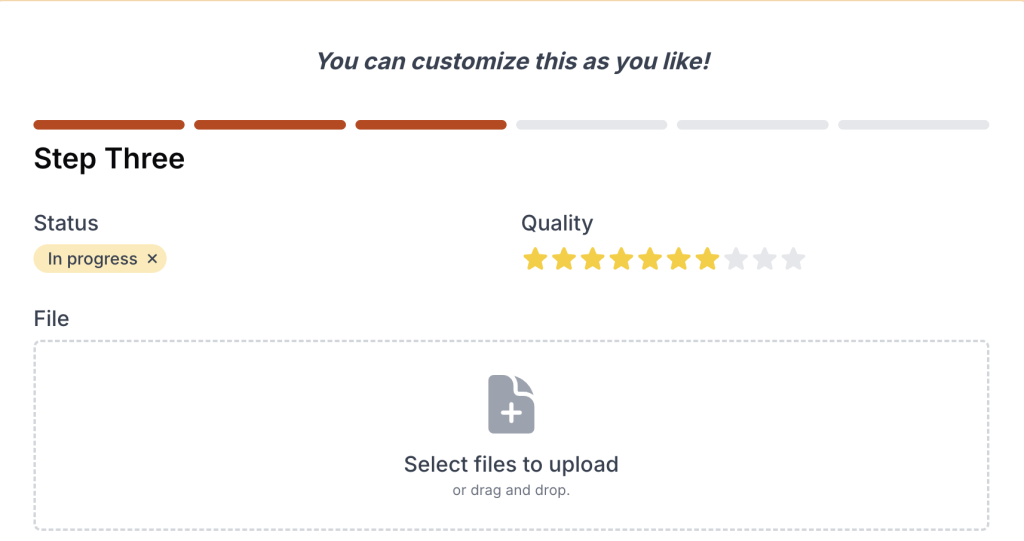Click Select files to upload text
Viewport: 1024px width, 541px height.
511,464
